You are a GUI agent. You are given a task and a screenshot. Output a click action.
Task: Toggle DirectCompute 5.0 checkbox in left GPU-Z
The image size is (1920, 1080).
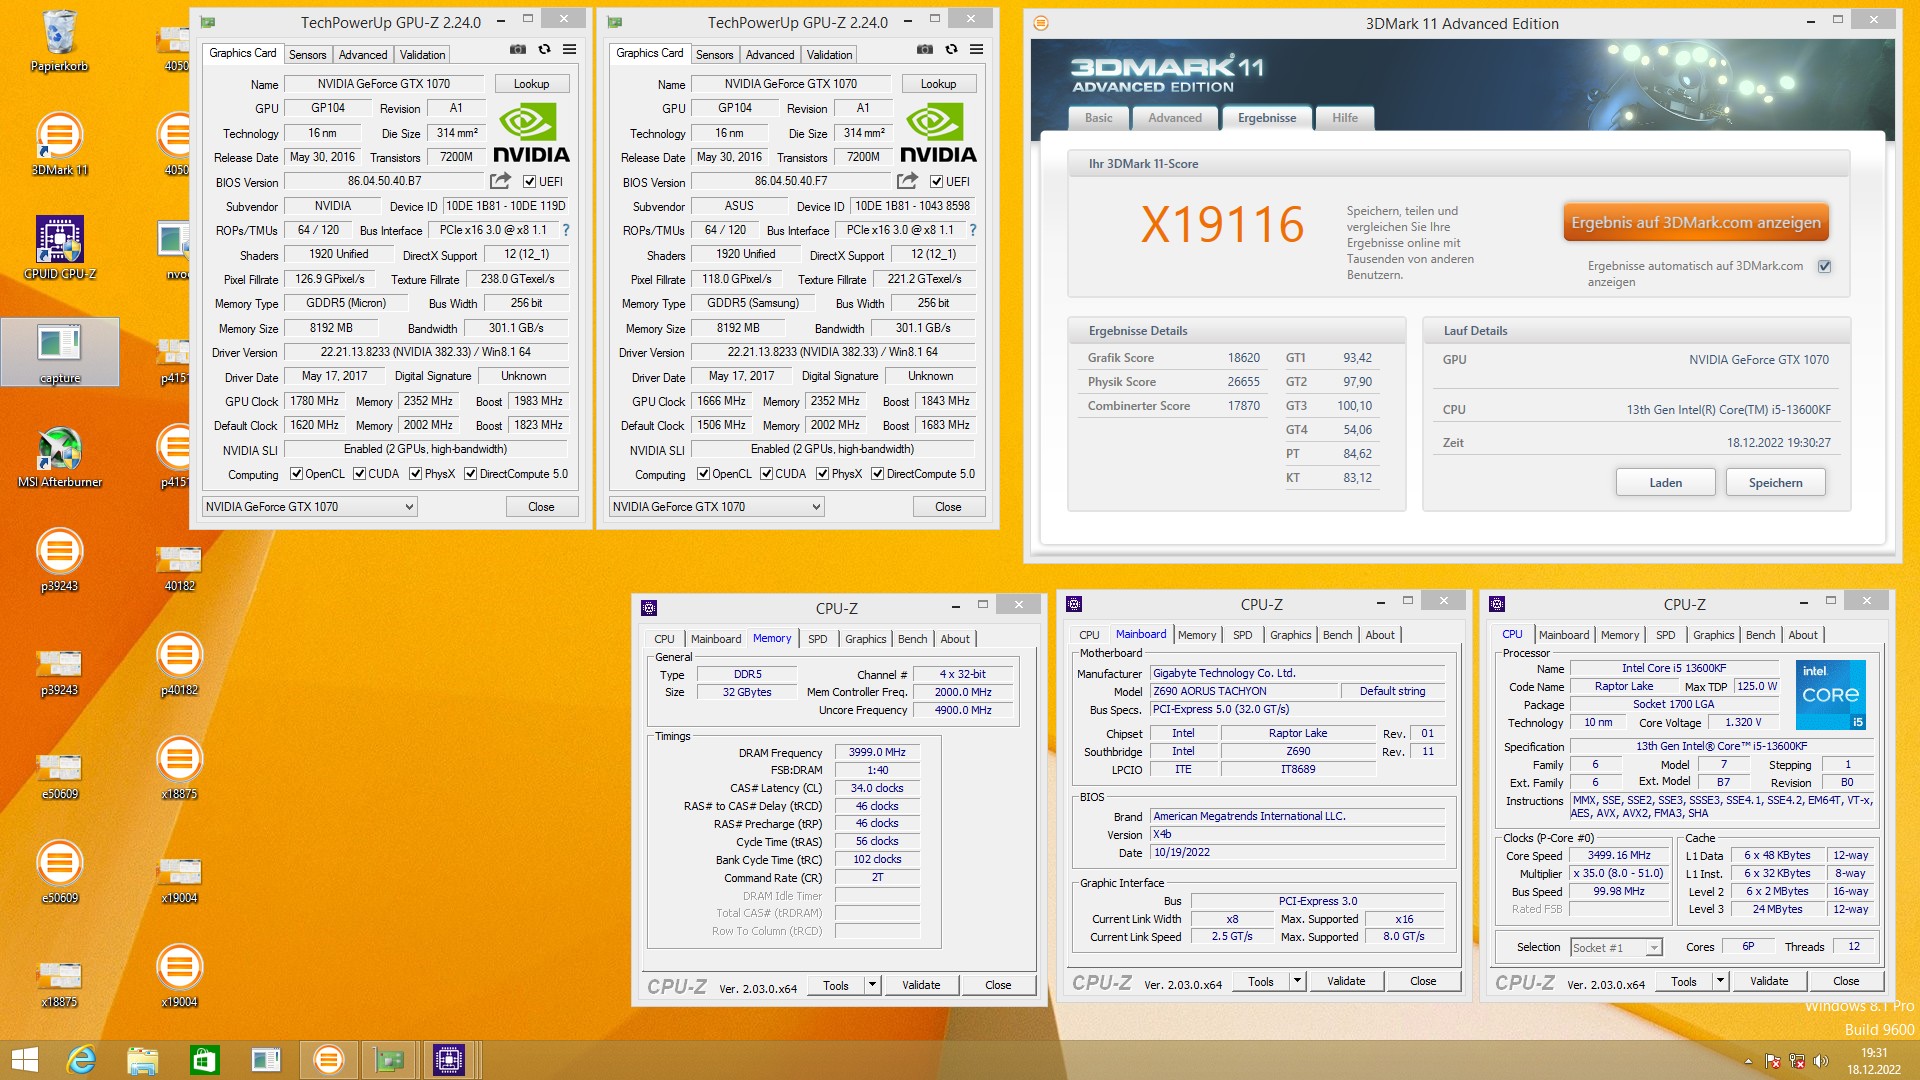coord(470,474)
